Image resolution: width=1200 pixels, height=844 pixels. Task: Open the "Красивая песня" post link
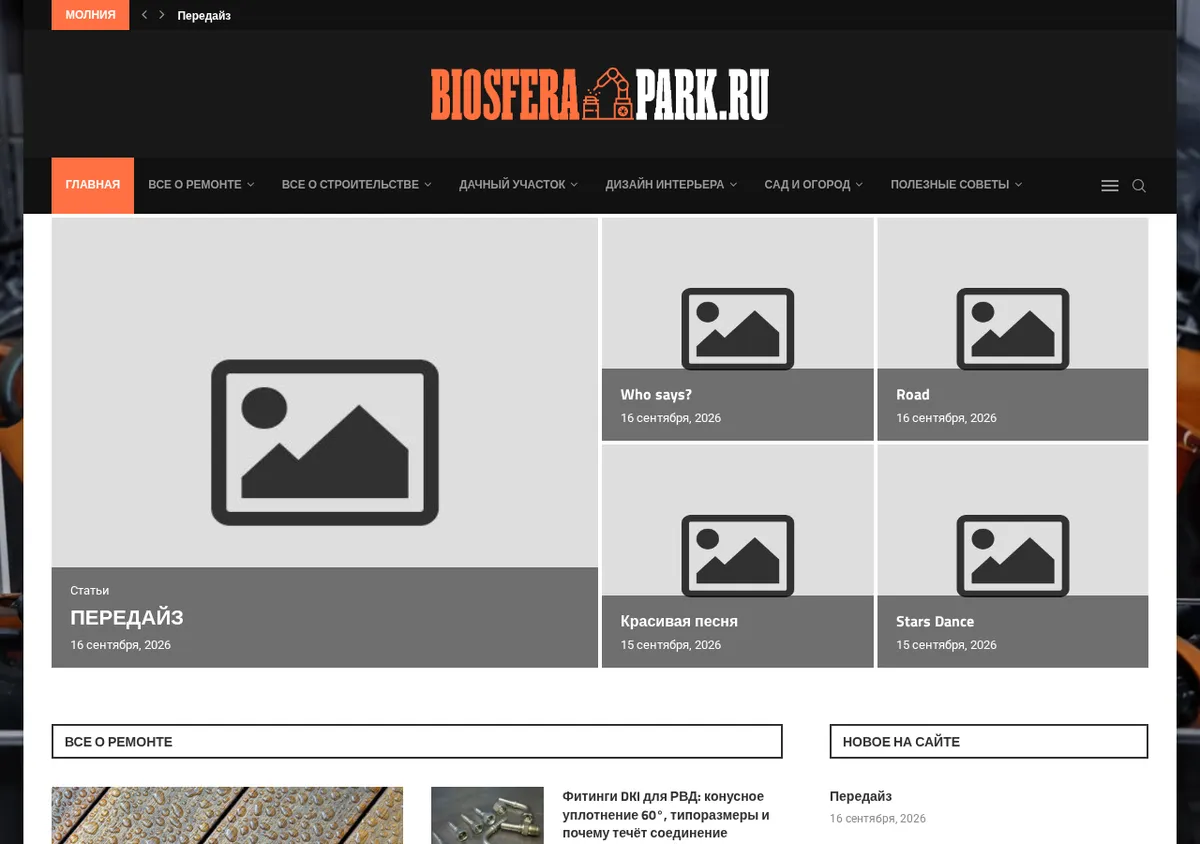[x=679, y=621]
